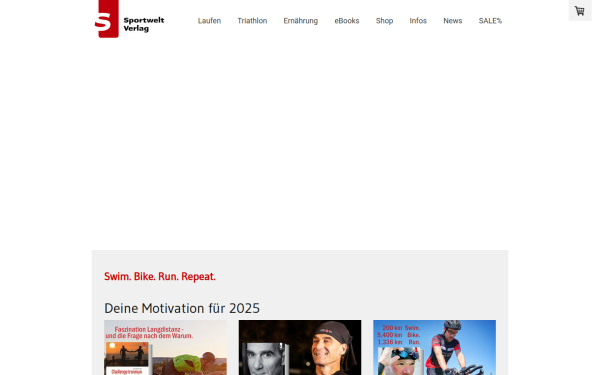Open the '200 km Swim' cyclist thumbnail
This screenshot has height=375, width=600.
pyautogui.click(x=434, y=347)
